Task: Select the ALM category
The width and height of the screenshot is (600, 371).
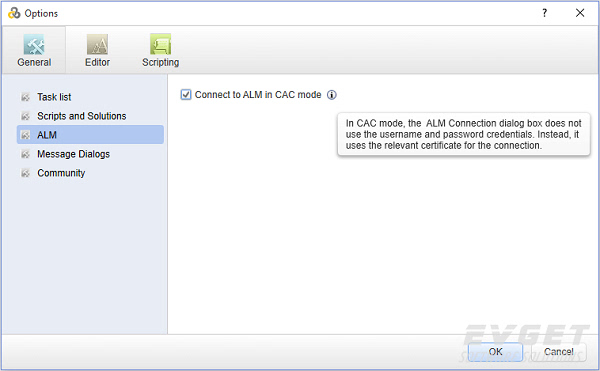Action: [90, 135]
